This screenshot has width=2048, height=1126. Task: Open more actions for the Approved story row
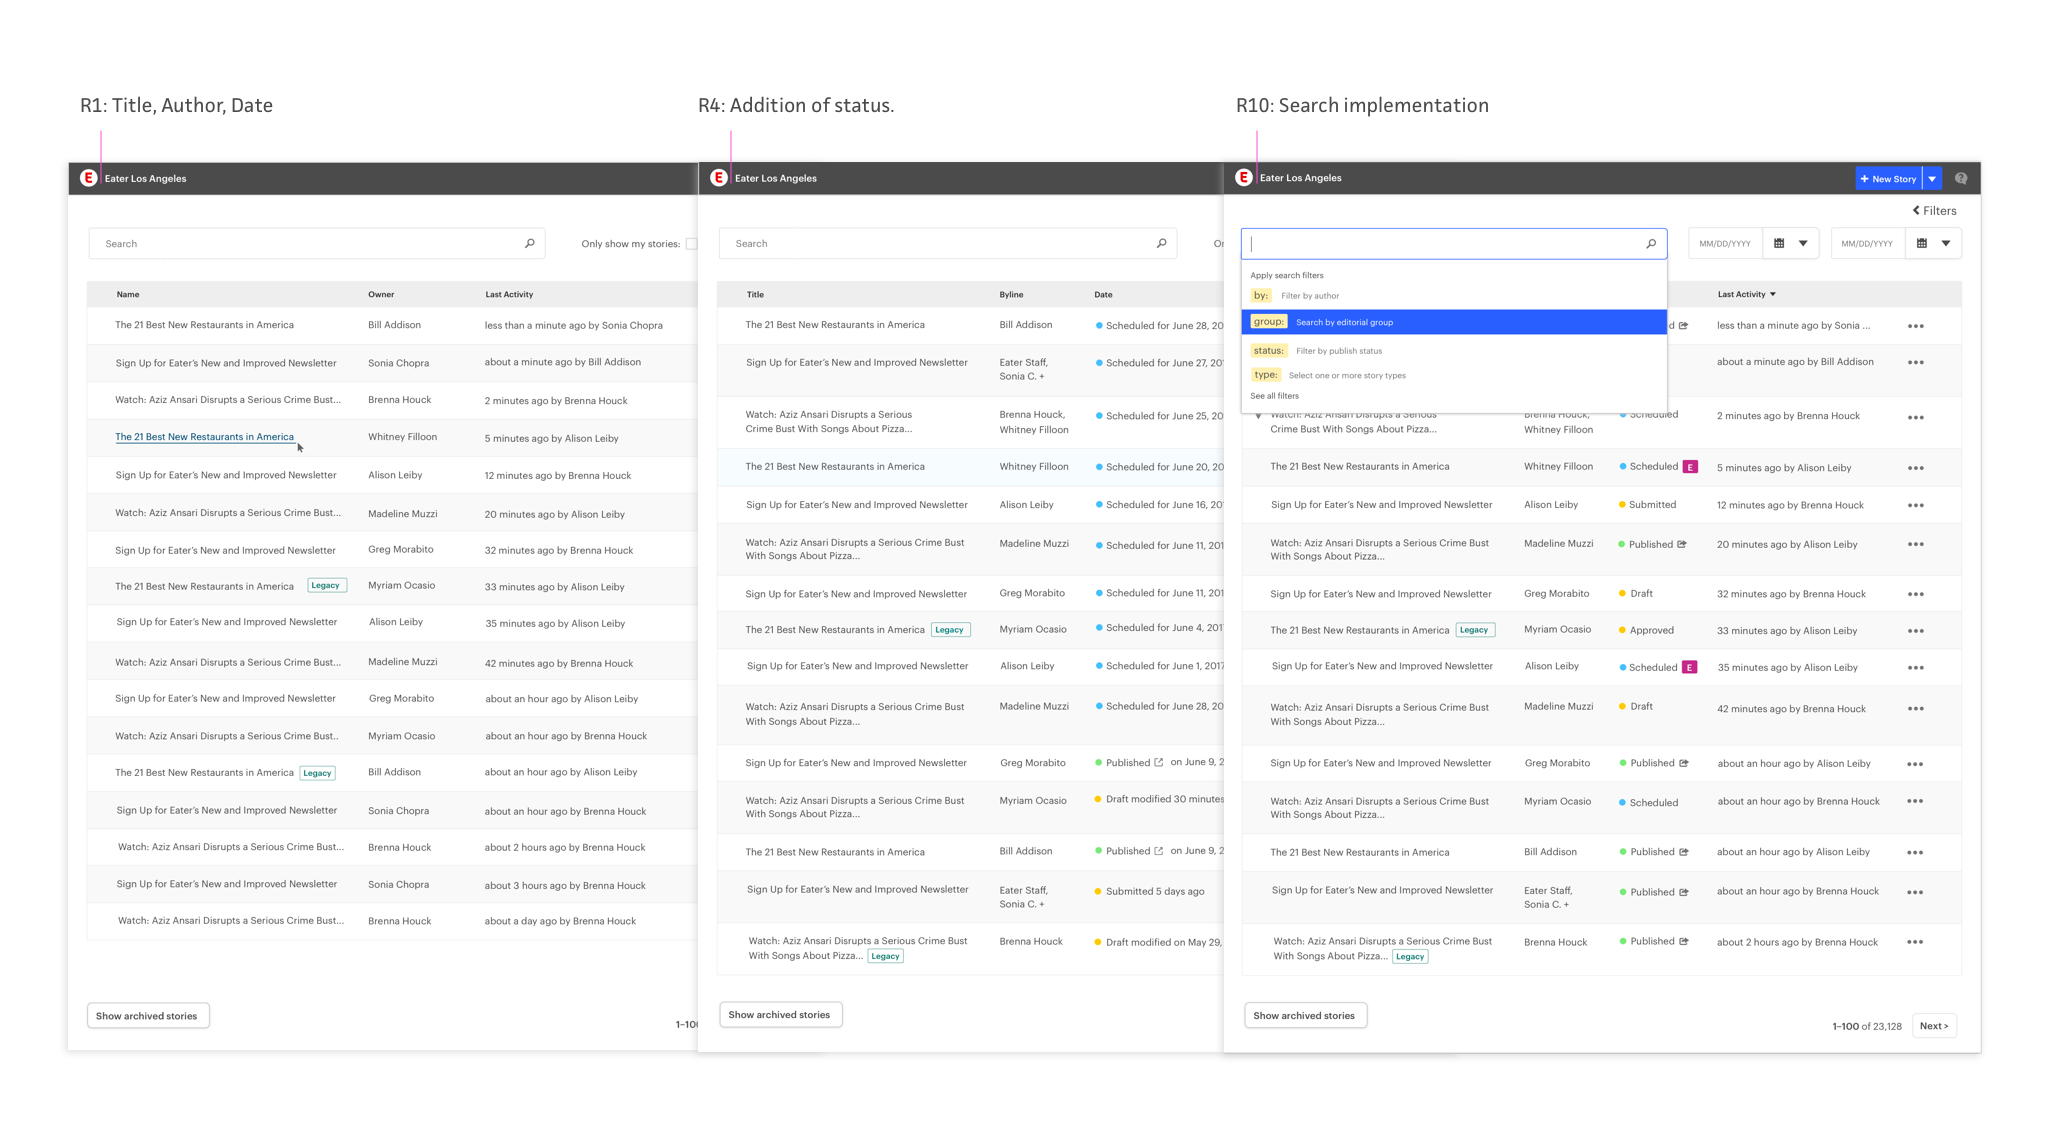pos(1916,631)
